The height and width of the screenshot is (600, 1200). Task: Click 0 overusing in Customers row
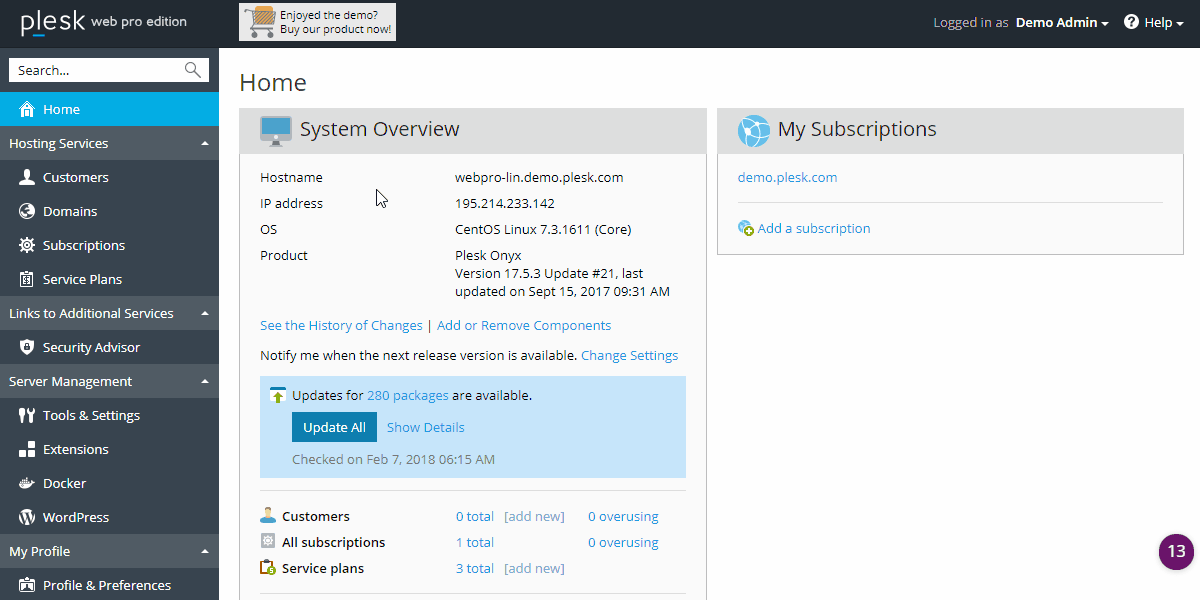pos(623,516)
